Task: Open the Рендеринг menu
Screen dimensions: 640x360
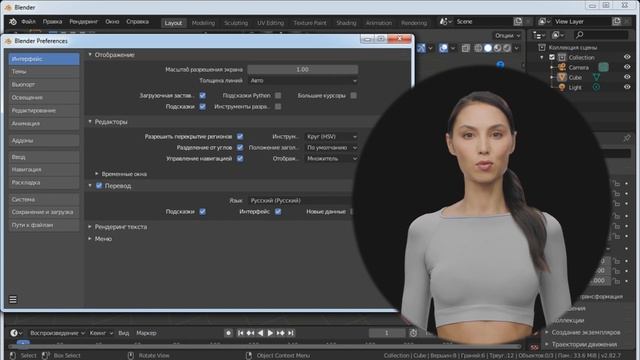Action: point(83,22)
